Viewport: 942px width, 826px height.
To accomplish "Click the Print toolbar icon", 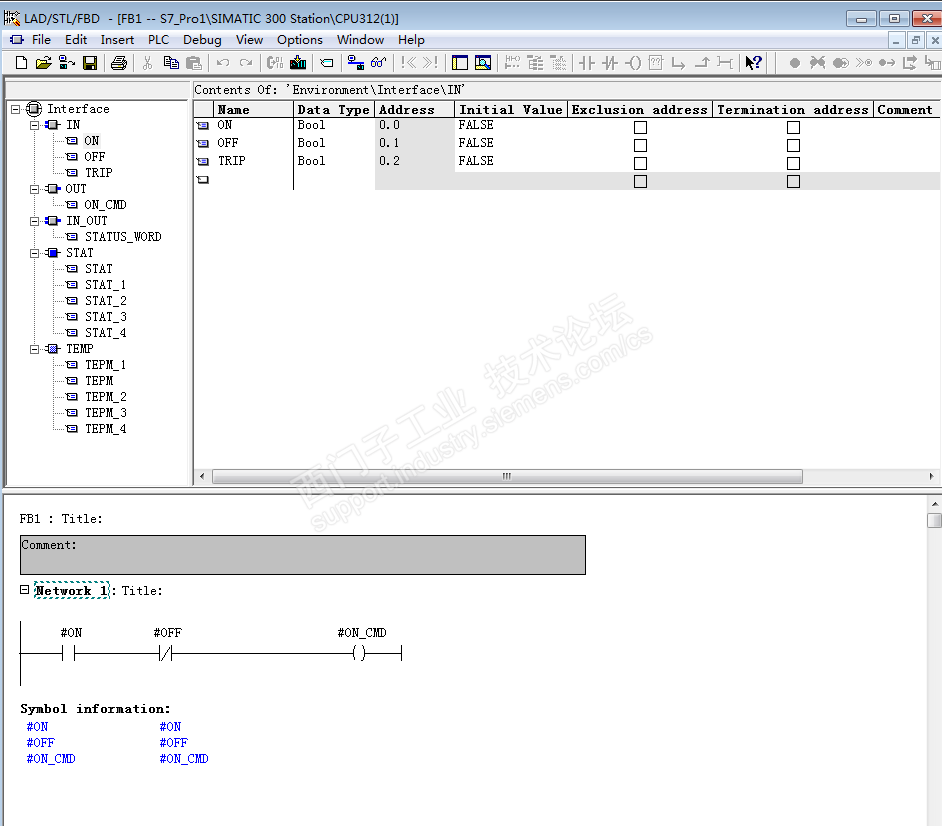I will tap(119, 62).
